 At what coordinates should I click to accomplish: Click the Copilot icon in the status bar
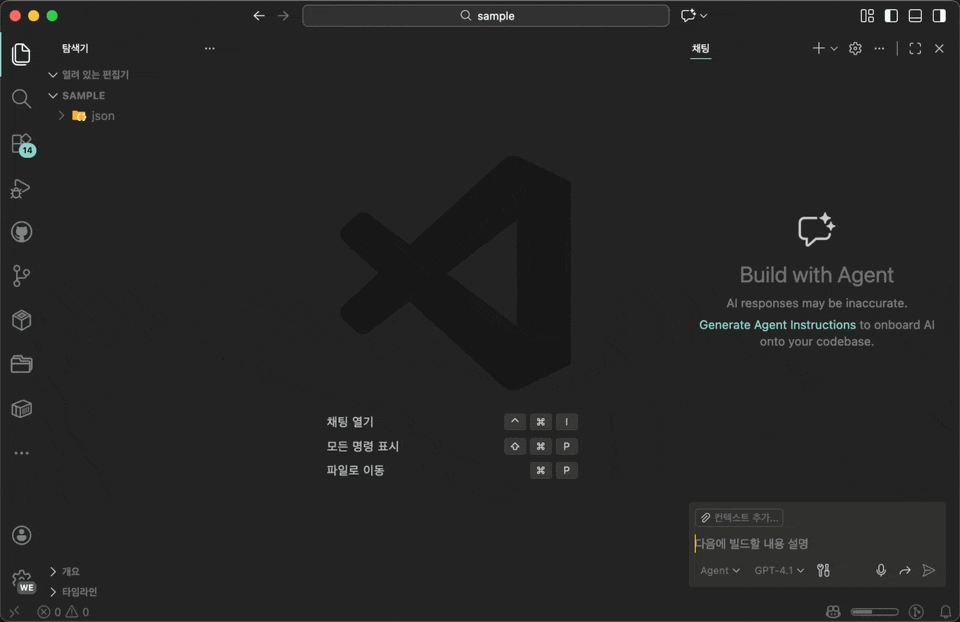click(834, 611)
